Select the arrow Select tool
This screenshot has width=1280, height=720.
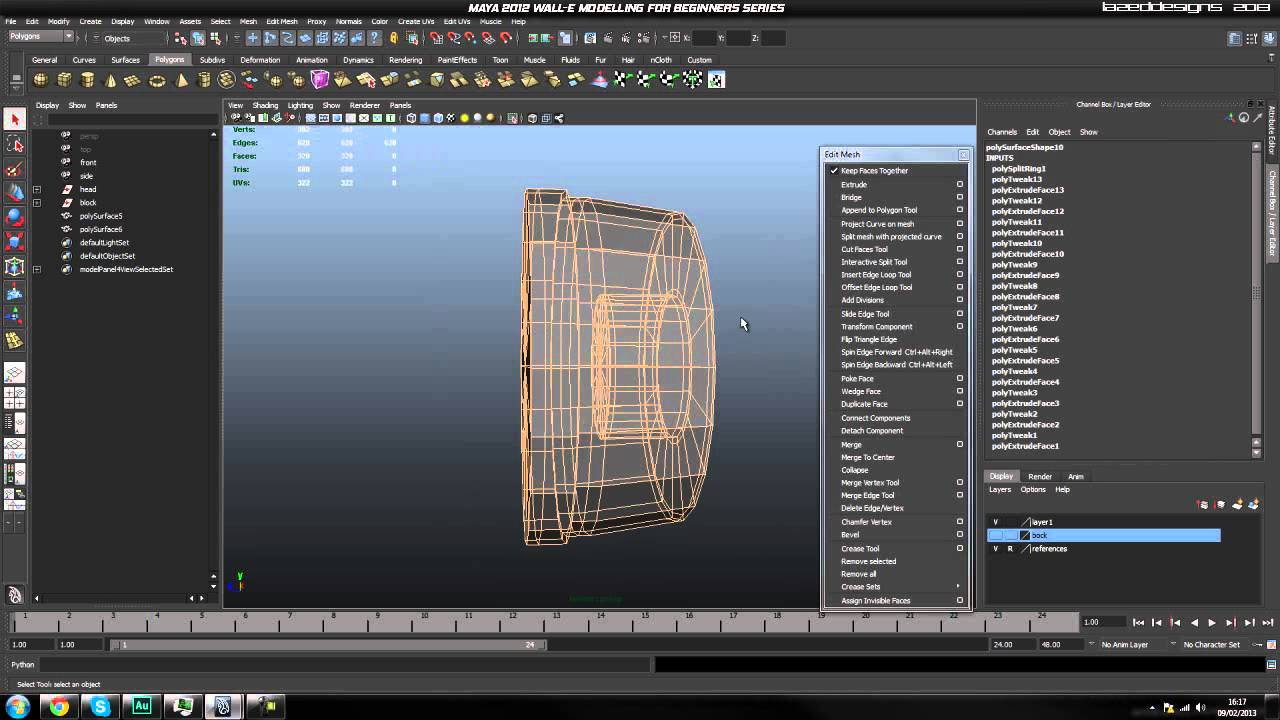pyautogui.click(x=14, y=119)
